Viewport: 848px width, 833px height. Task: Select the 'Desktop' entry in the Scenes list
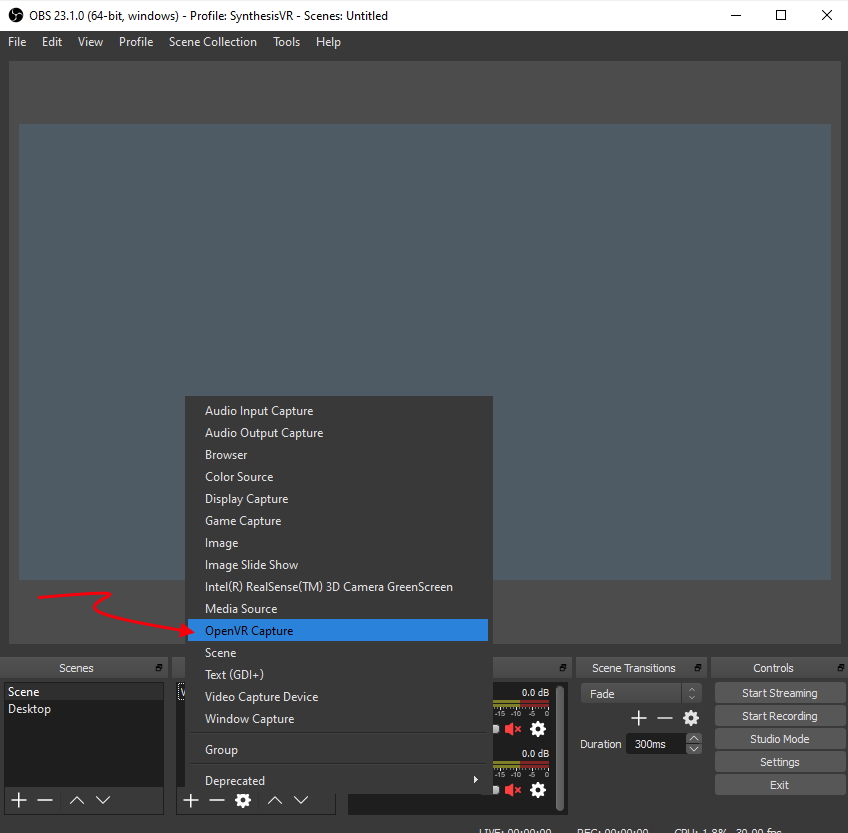(x=84, y=709)
